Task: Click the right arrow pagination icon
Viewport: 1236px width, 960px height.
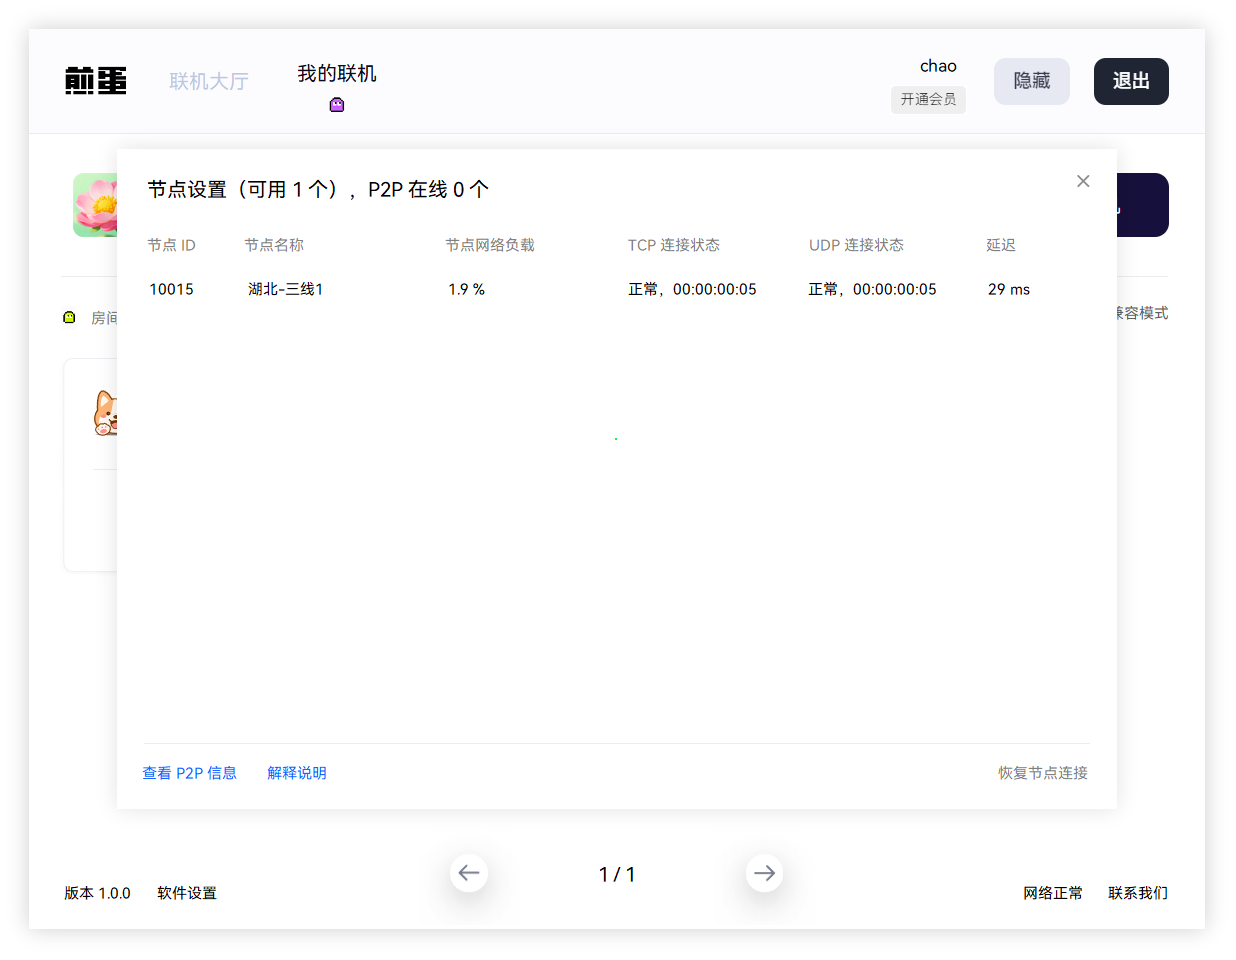Action: point(765,873)
